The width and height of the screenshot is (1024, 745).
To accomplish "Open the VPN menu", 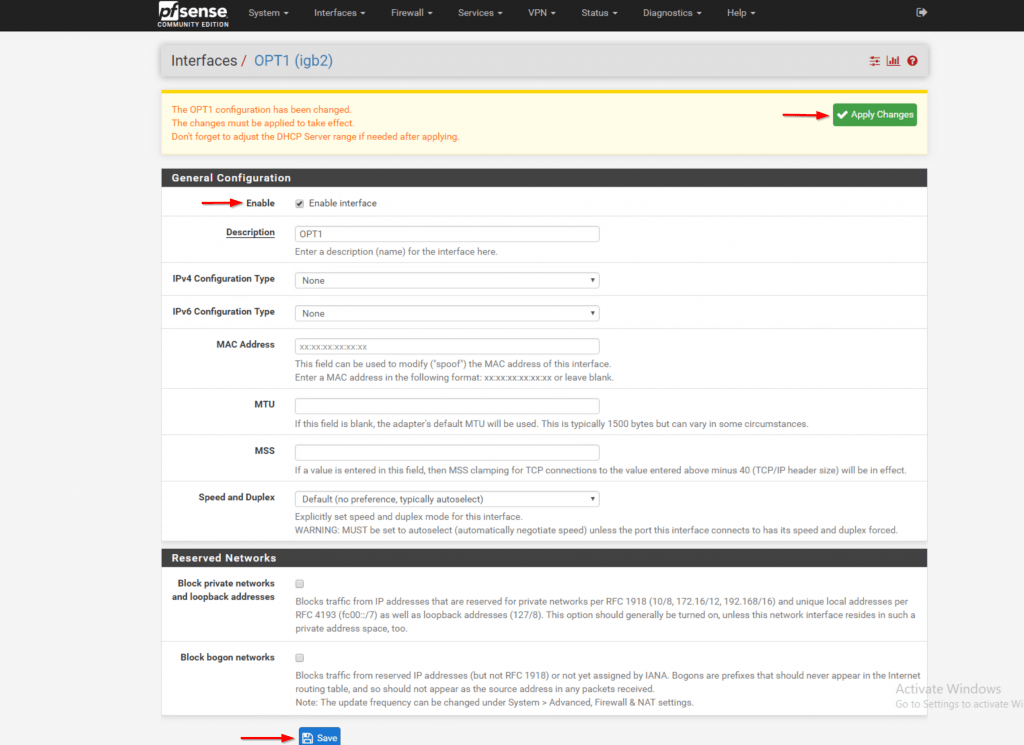I will 543,13.
